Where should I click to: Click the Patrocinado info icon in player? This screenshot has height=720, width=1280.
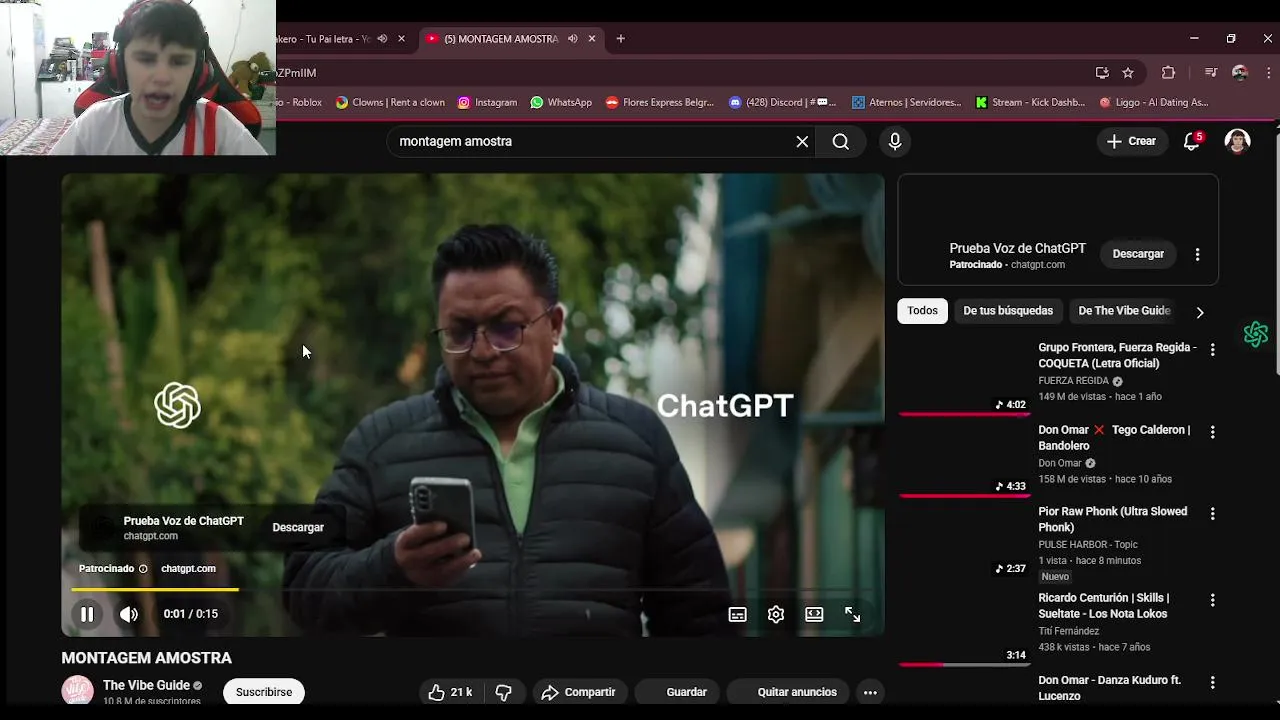[143, 568]
